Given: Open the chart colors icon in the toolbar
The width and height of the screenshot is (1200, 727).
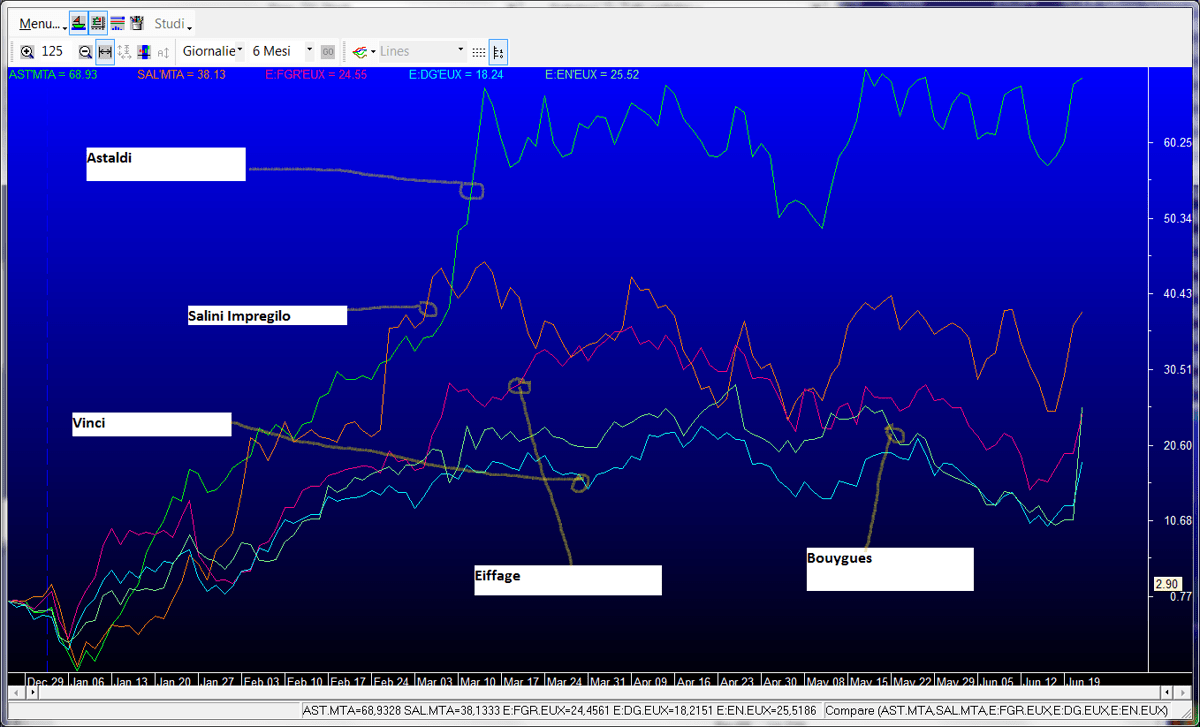Looking at the screenshot, I should click(144, 51).
